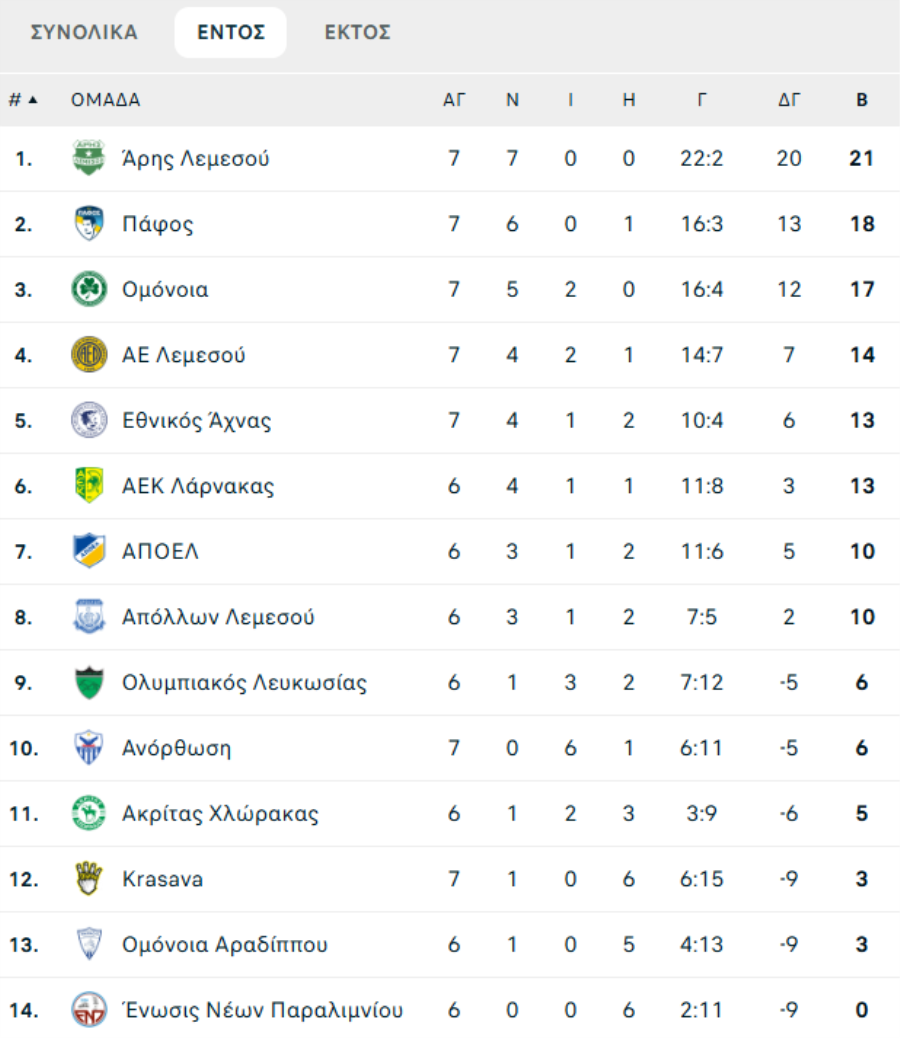The height and width of the screenshot is (1038, 900).
Task: Switch to the ΣΥΝΟΛΙΚΑ tab
Action: coord(84,33)
